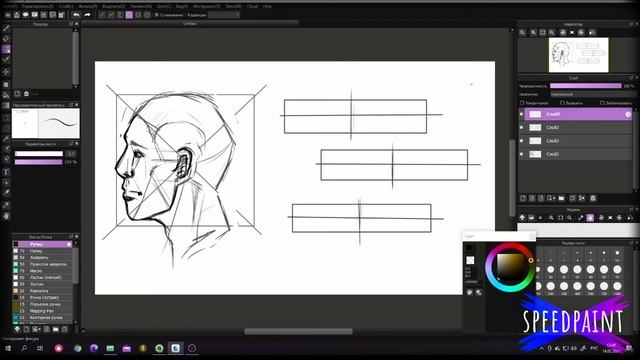Open Windows taskbar search
Viewport: 640px width, 360px height.
pyautogui.click(x=24, y=348)
